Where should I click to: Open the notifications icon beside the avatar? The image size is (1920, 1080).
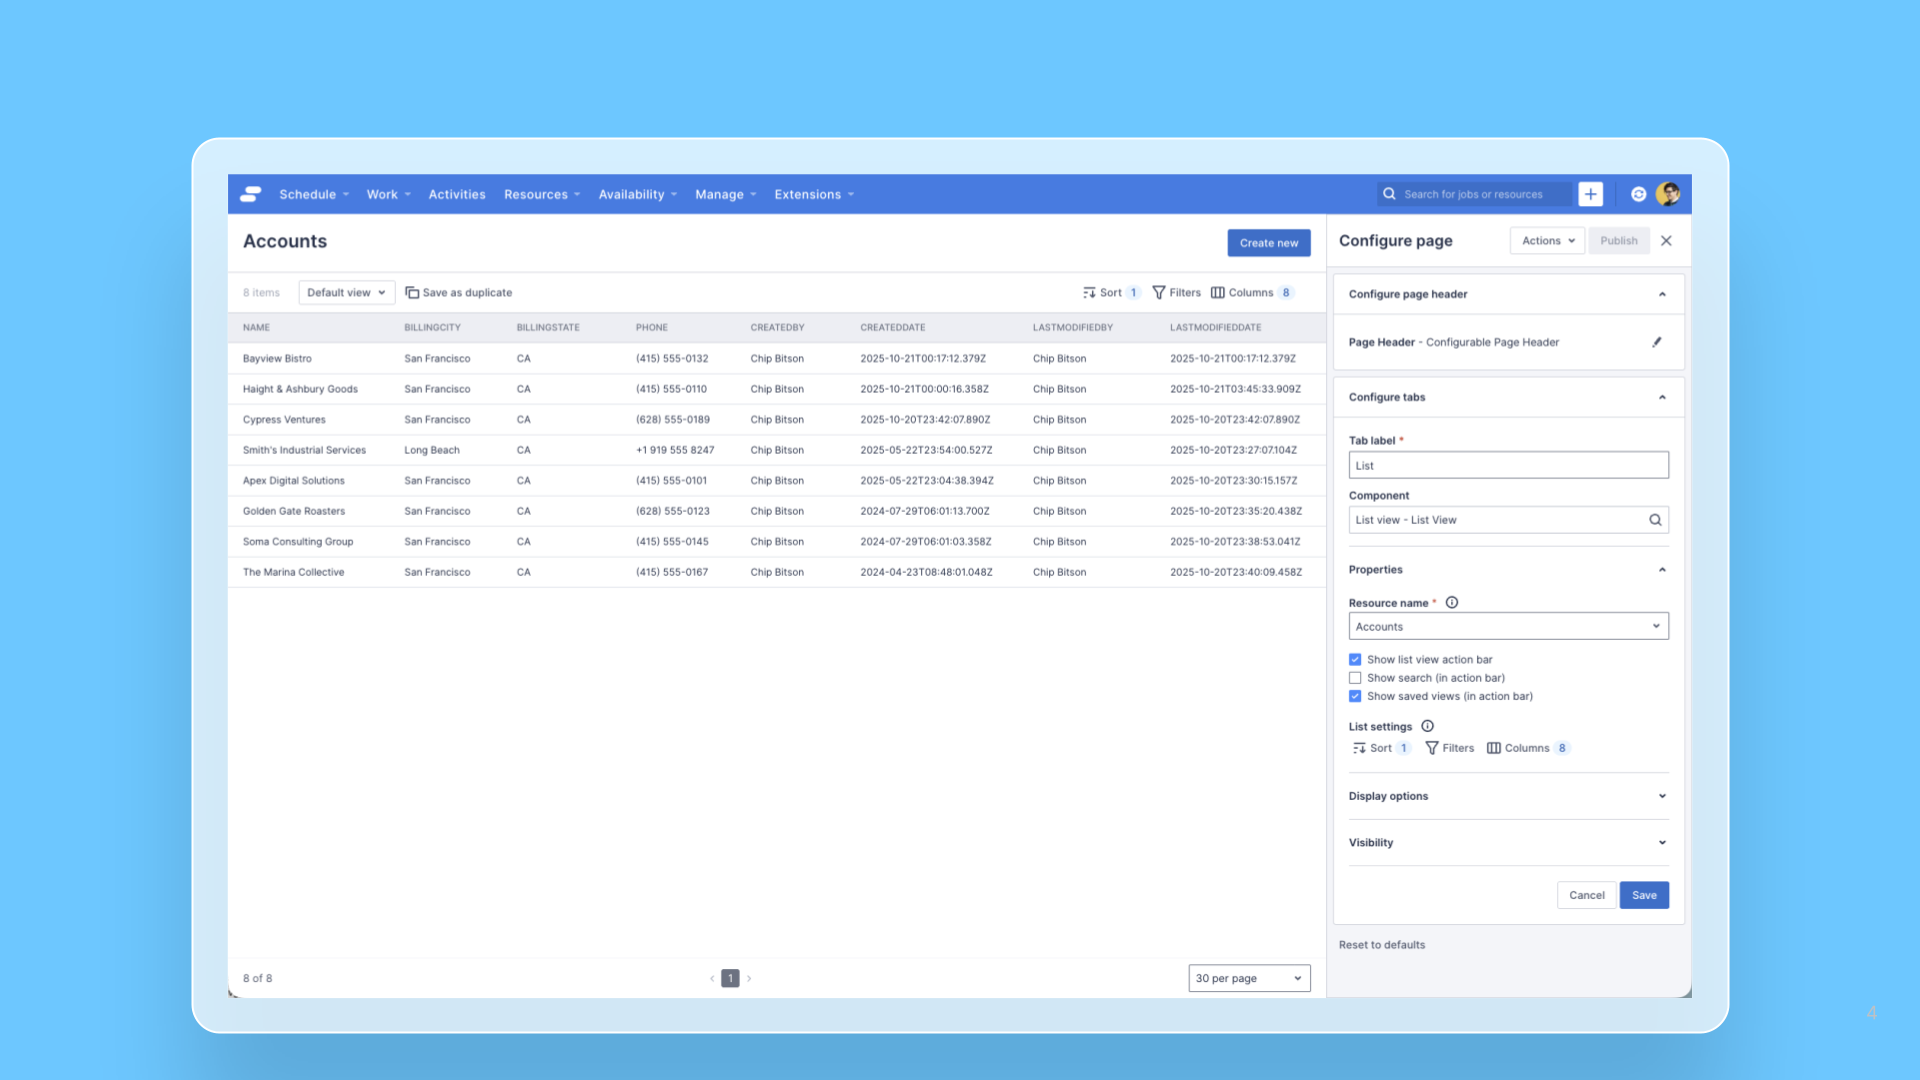(1638, 194)
